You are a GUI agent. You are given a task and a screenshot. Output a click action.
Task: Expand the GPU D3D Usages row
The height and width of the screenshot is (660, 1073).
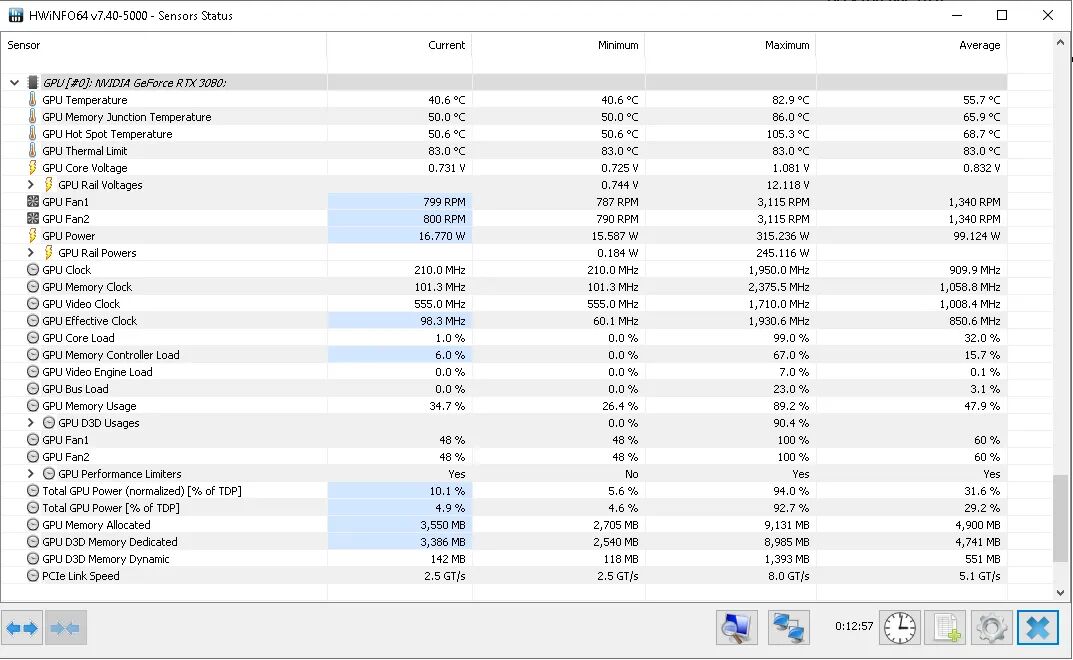(31, 423)
